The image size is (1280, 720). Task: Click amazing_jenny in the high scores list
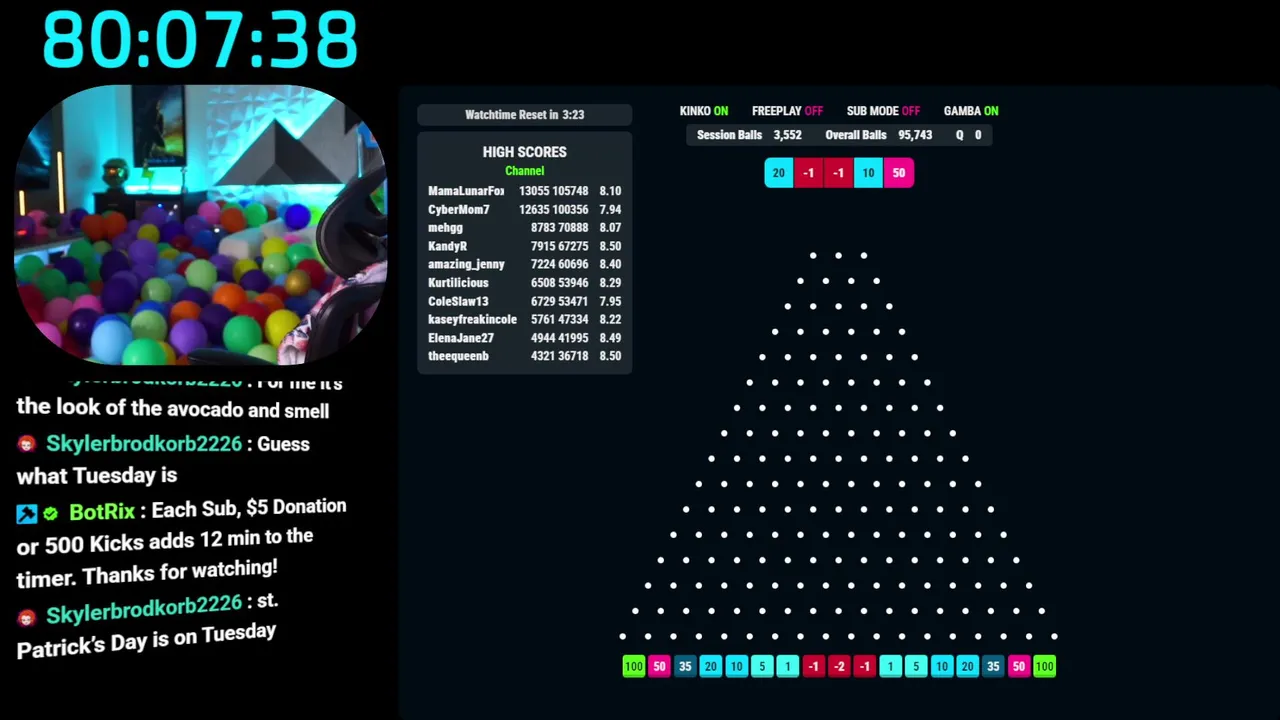pos(524,264)
